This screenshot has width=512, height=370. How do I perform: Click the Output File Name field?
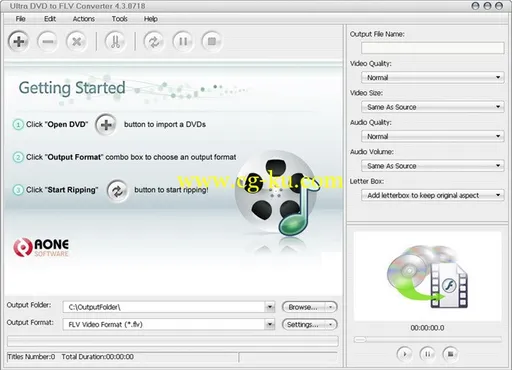click(x=432, y=48)
